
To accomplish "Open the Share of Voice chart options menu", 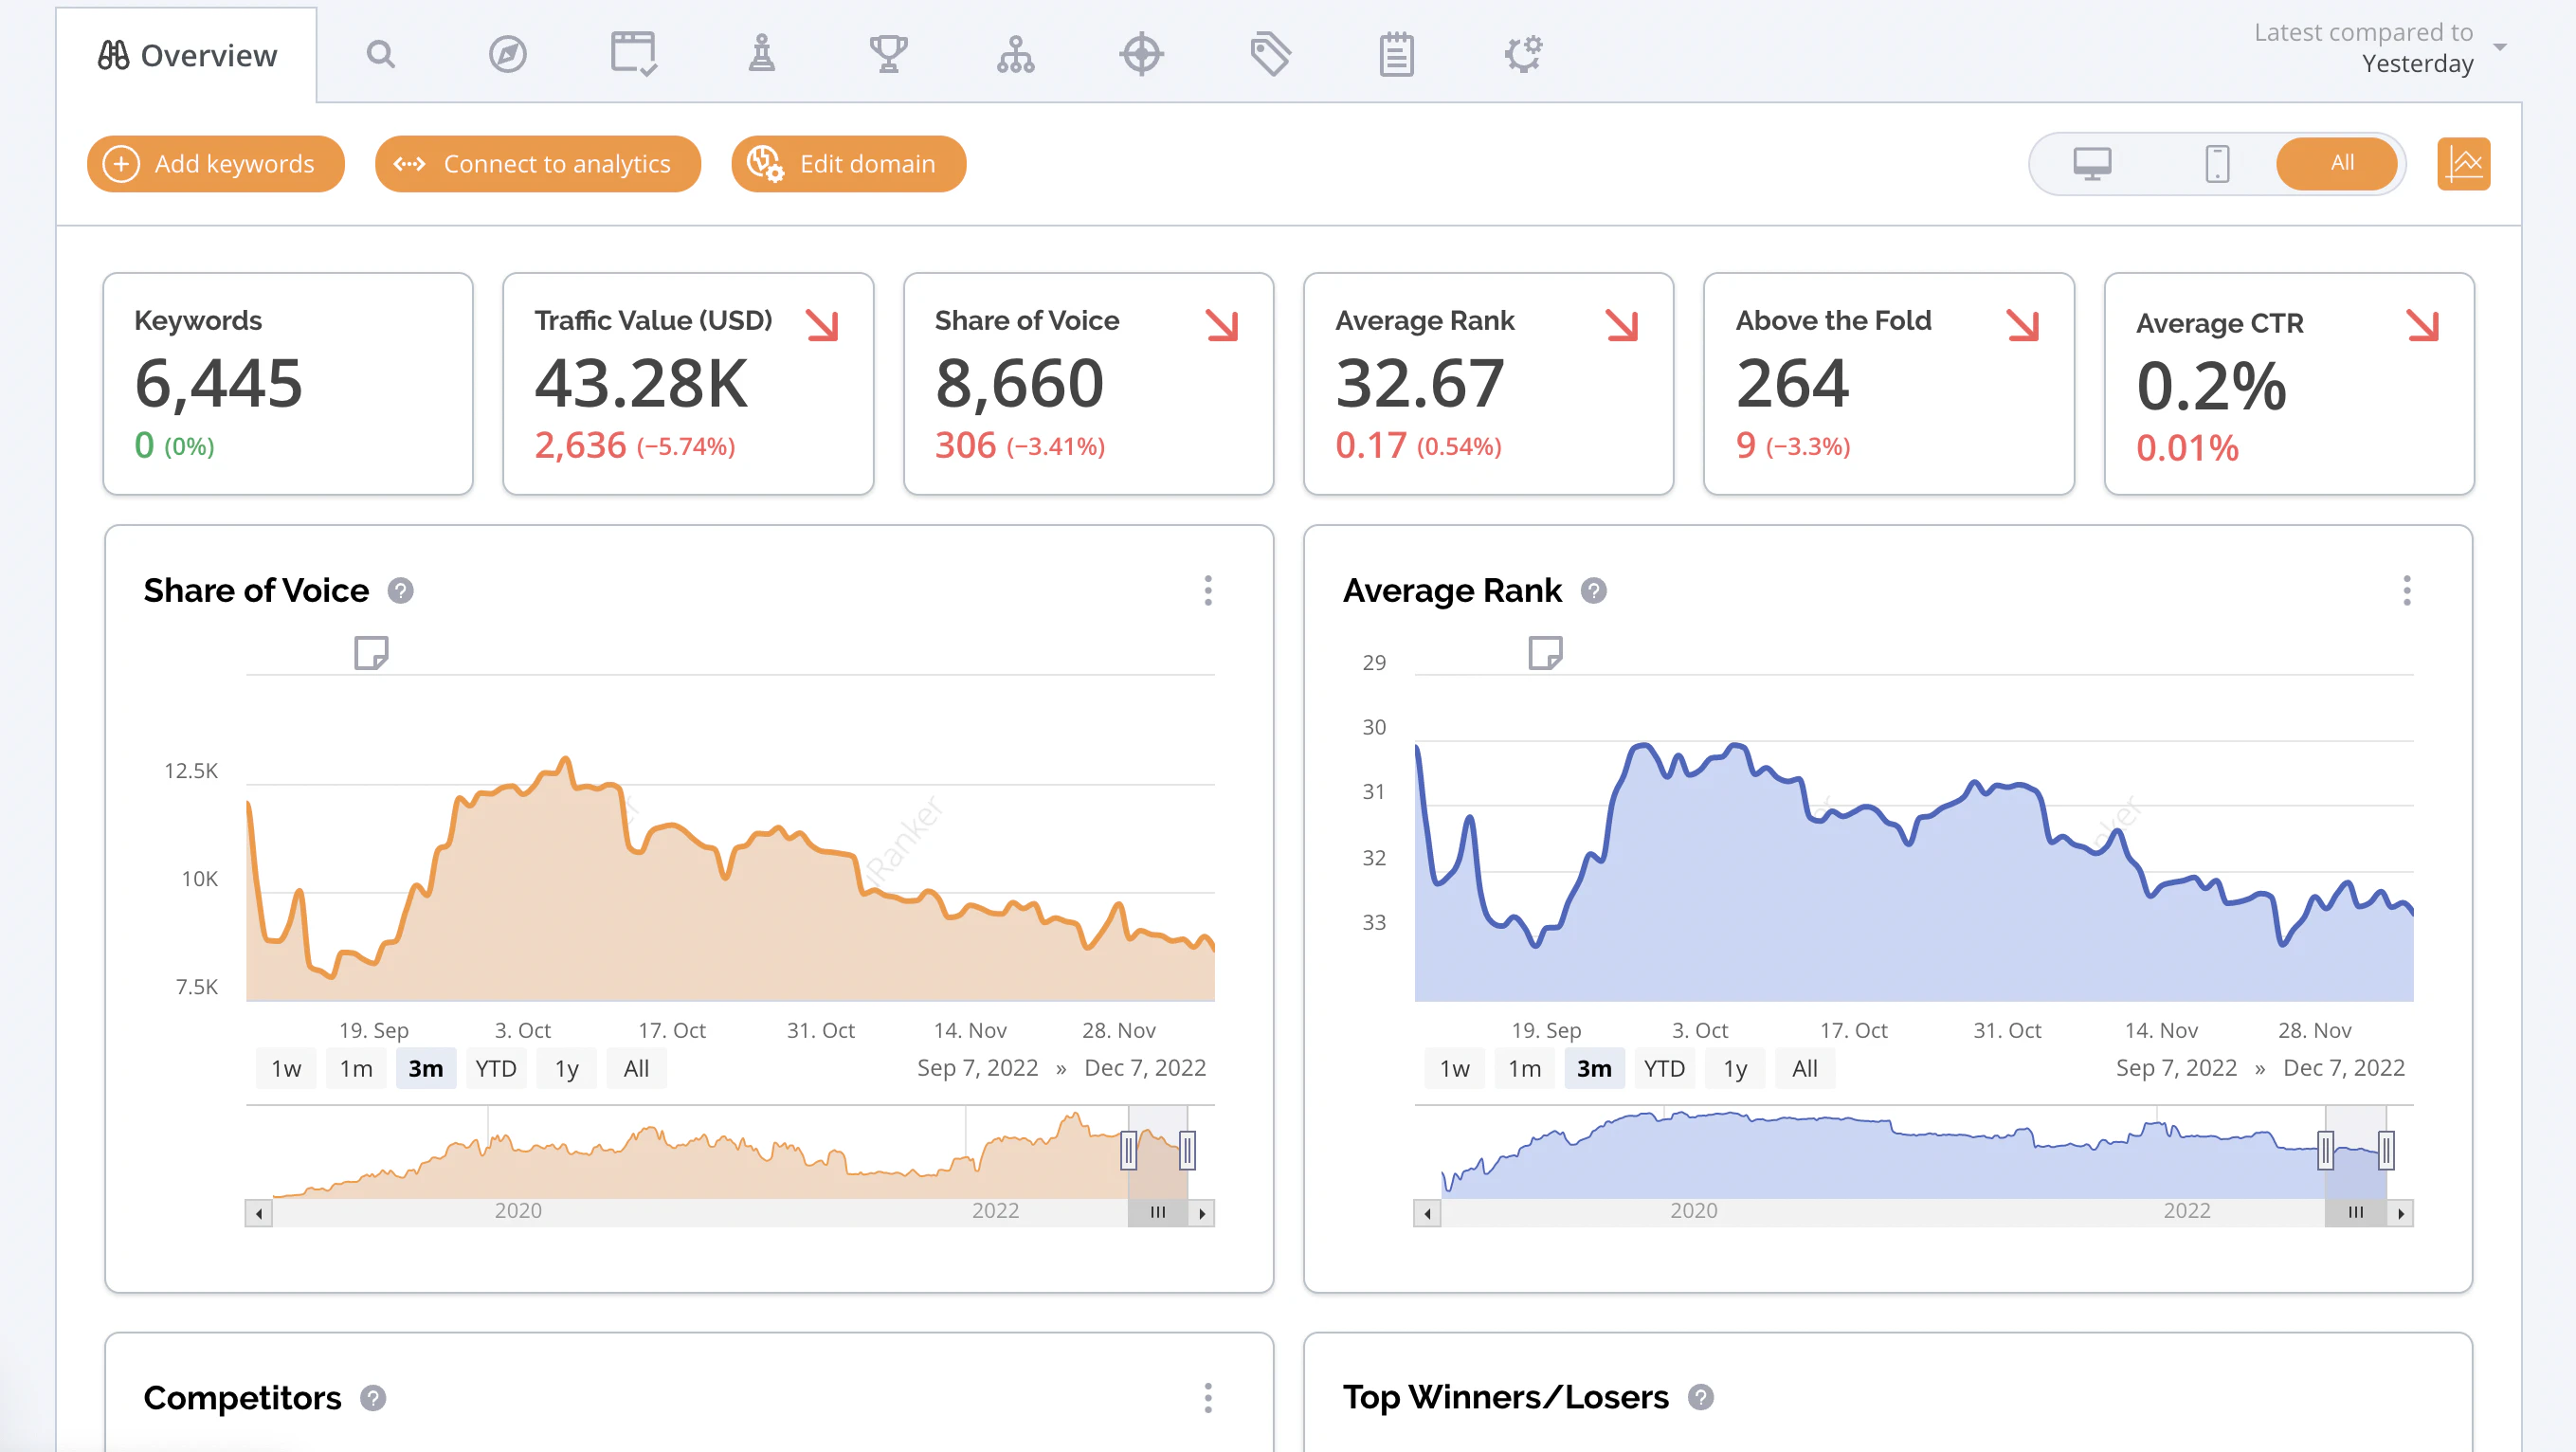I will pos(1209,591).
